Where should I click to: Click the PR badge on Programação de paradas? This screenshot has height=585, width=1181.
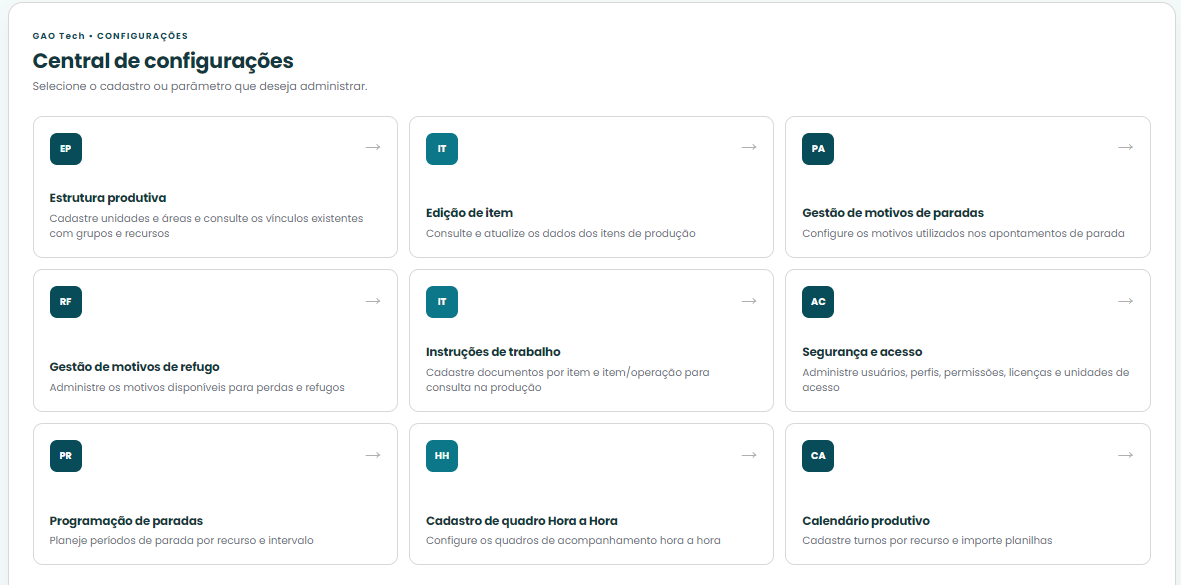[66, 456]
